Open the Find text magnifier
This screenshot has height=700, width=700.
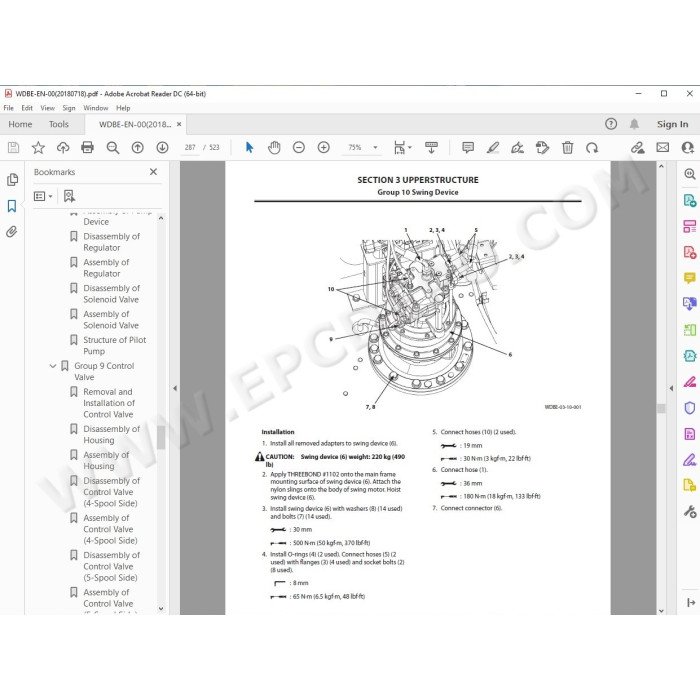pyautogui.click(x=112, y=147)
